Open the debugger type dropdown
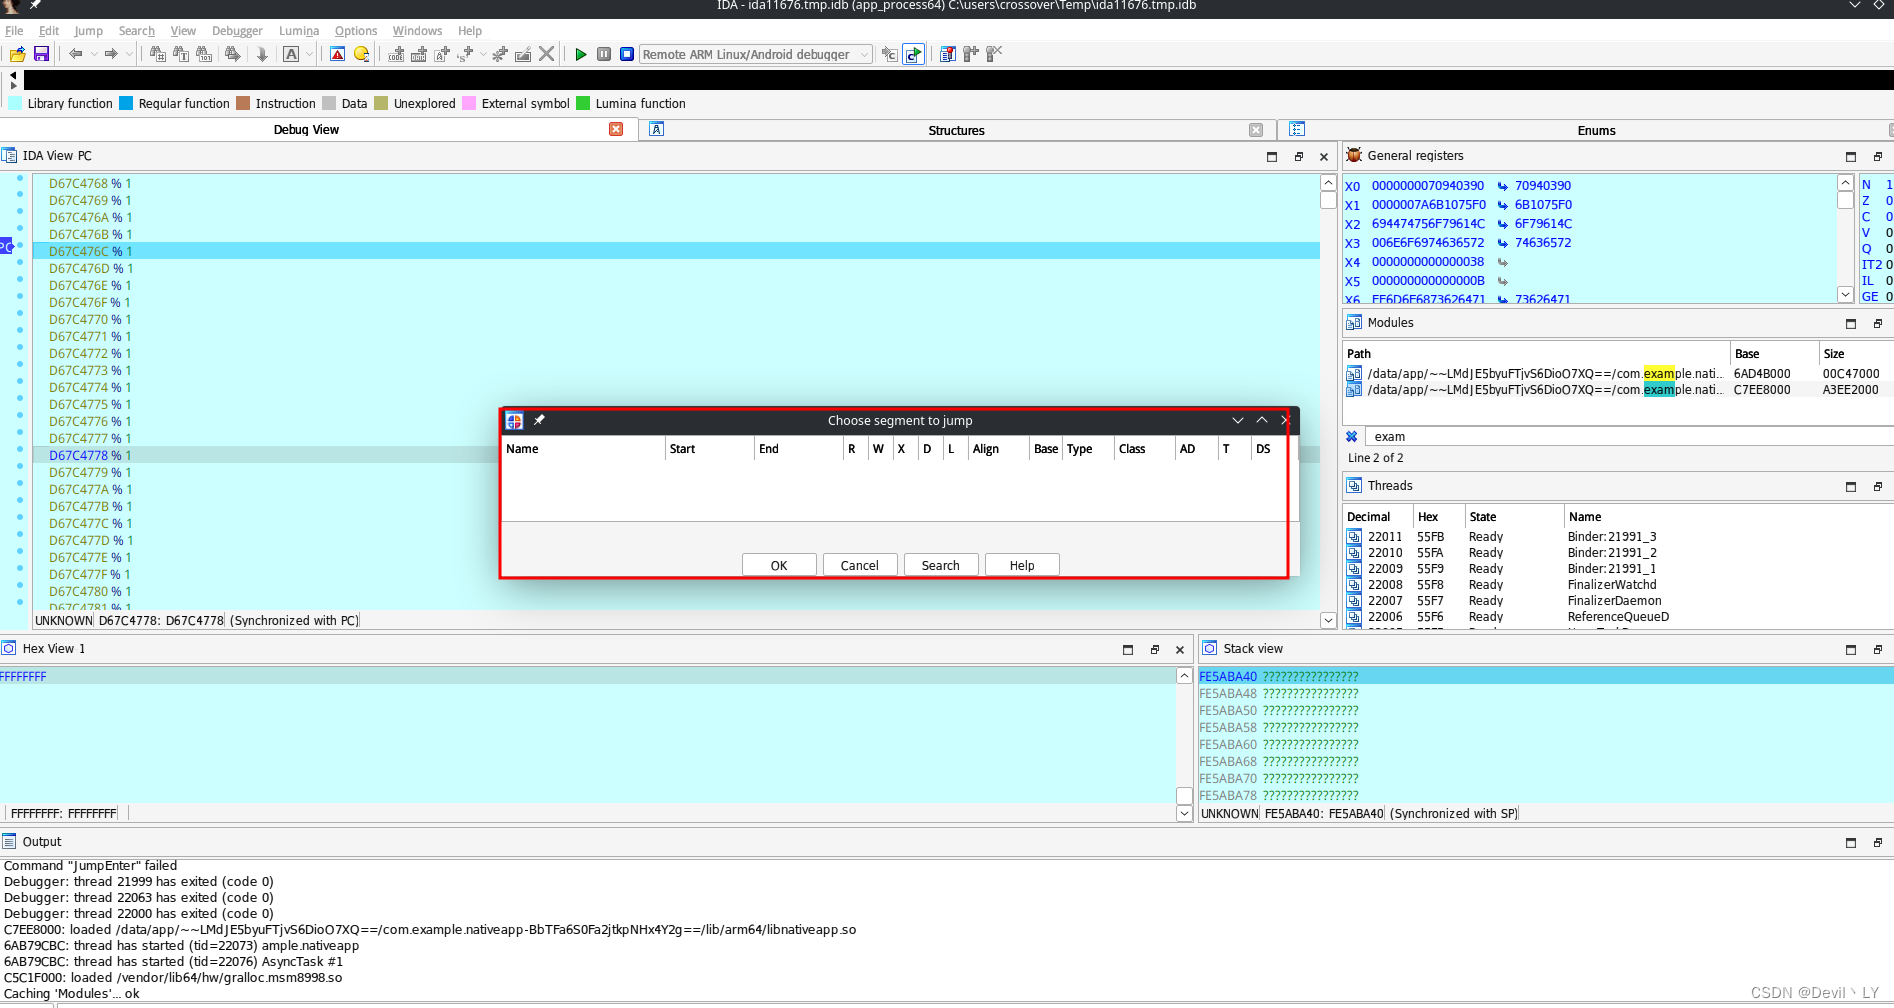1894x1008 pixels. 756,54
